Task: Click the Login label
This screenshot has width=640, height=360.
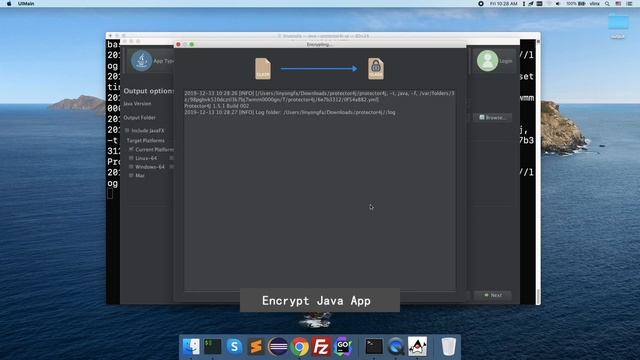Action: [506, 61]
